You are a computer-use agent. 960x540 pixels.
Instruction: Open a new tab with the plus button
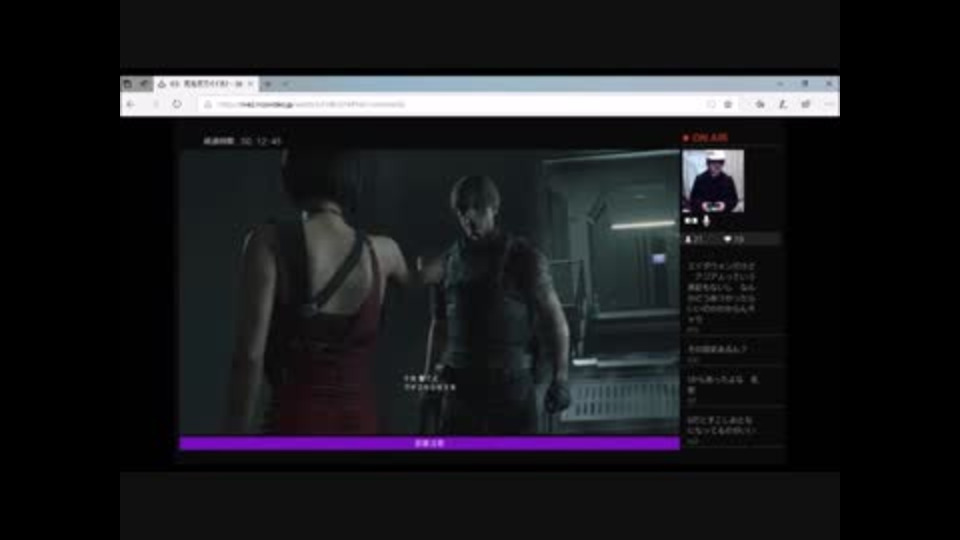click(268, 84)
